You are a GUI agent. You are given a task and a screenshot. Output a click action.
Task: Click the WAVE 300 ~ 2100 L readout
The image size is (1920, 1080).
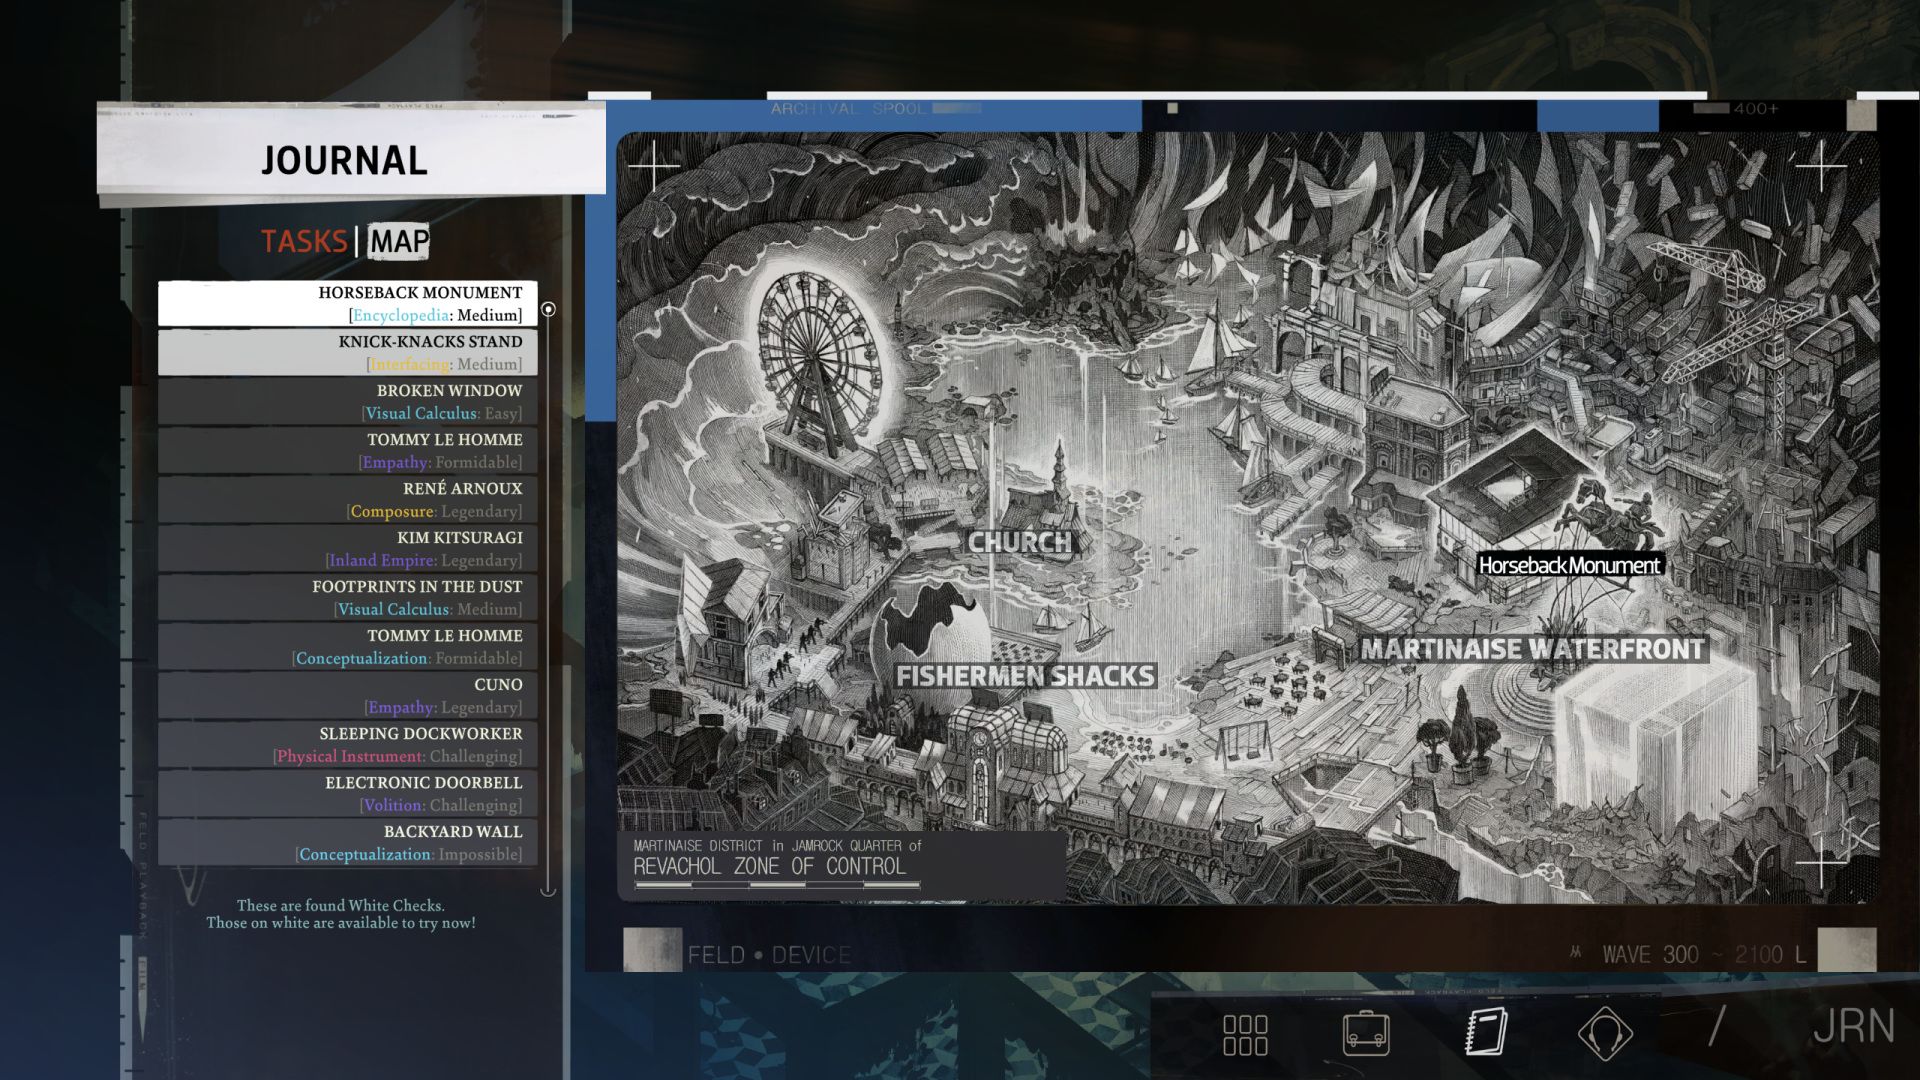(1703, 955)
